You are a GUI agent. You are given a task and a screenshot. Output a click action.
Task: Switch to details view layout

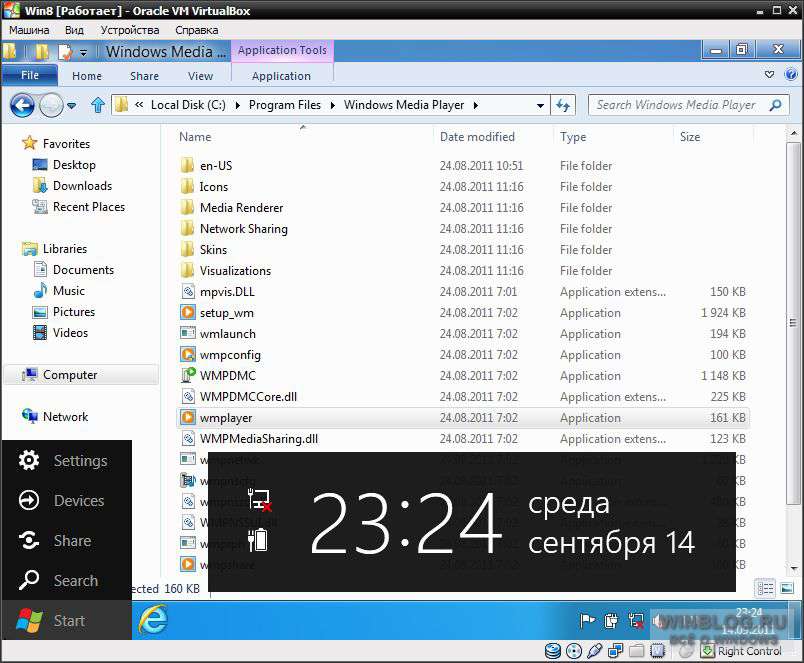765,588
